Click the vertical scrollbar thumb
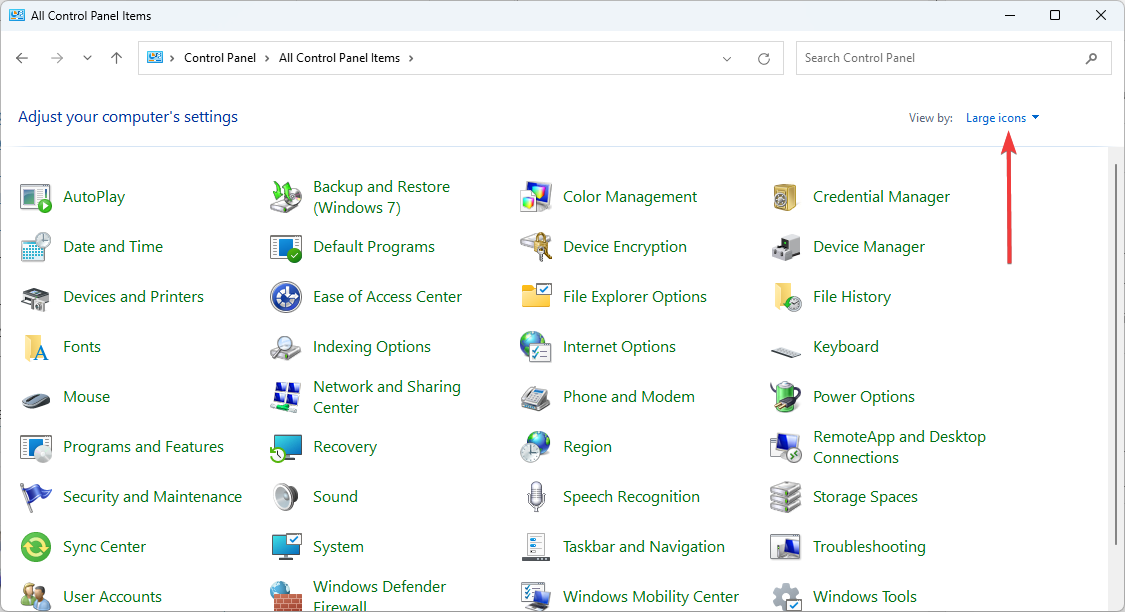Image resolution: width=1125 pixels, height=612 pixels. [x=1116, y=353]
